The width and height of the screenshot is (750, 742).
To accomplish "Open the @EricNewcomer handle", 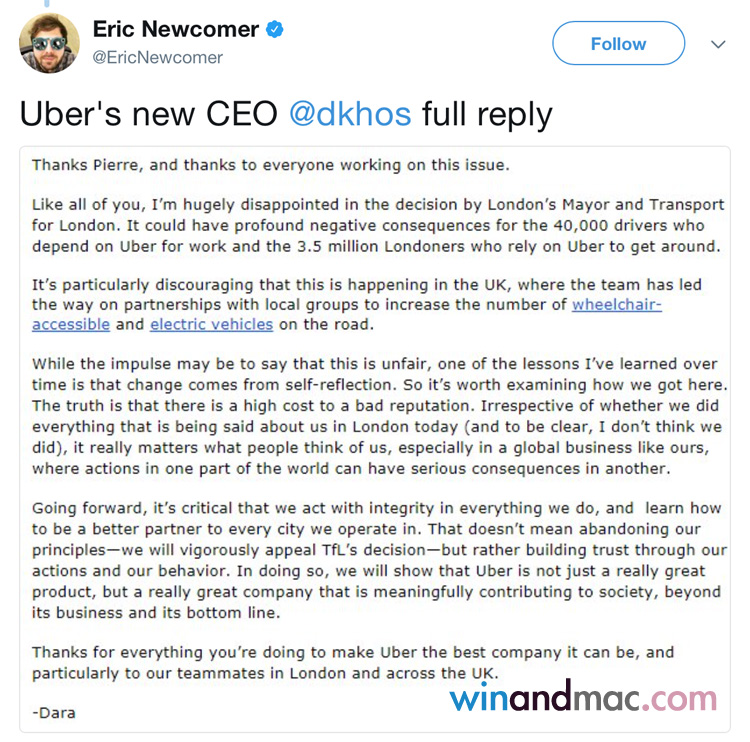I will pos(157,57).
